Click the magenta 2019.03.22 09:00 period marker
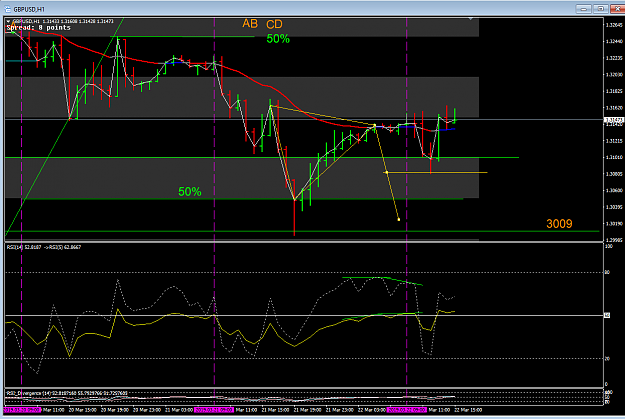625x419 pixels. [x=407, y=410]
